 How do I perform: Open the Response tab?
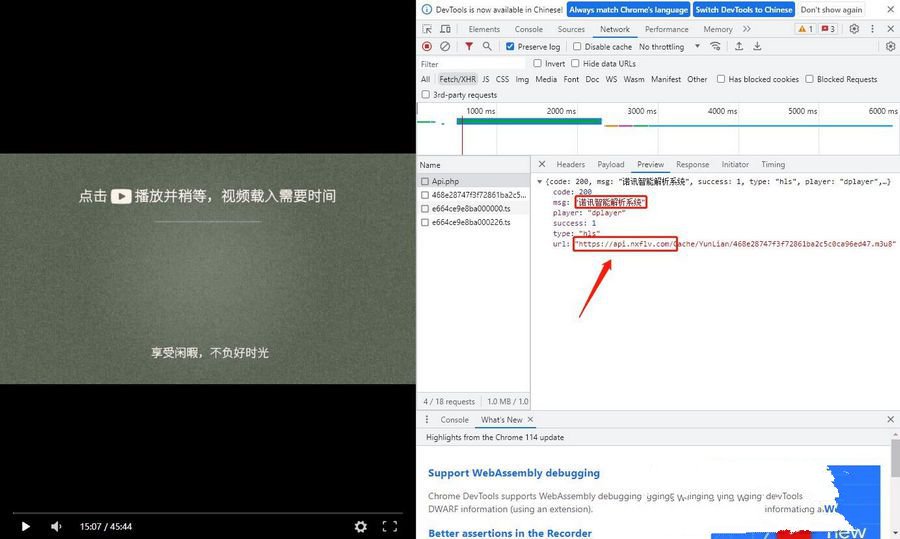pos(692,164)
